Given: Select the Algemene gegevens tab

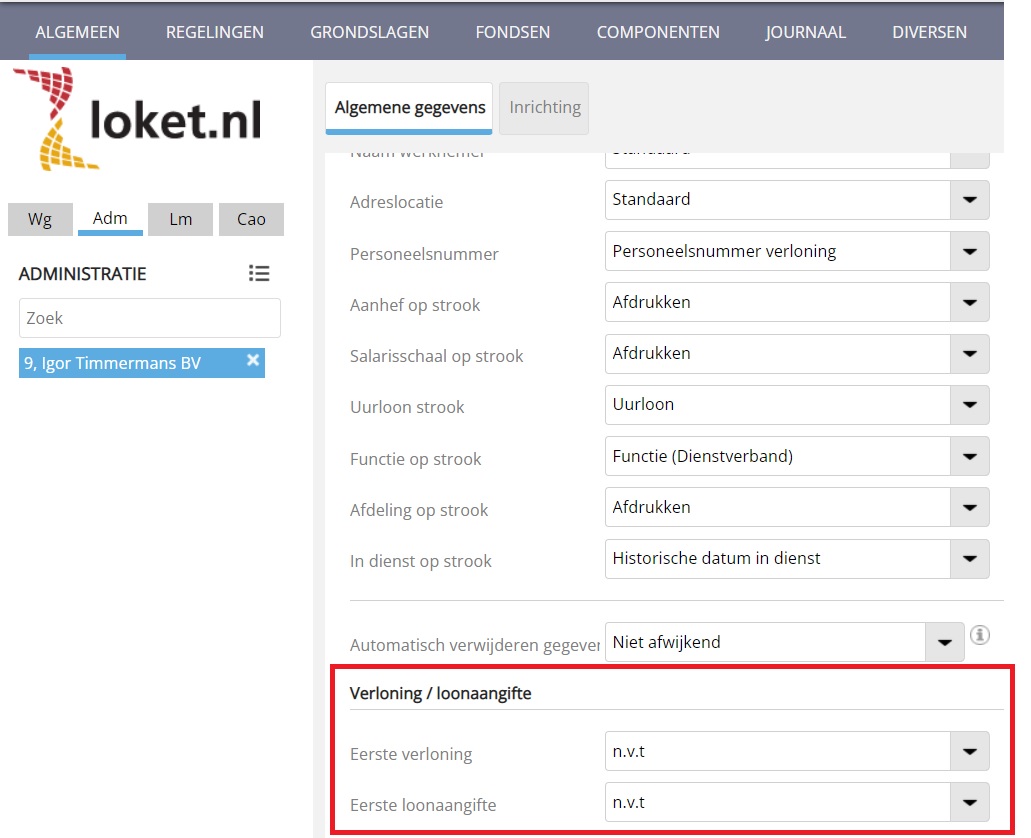Looking at the screenshot, I should click(x=409, y=108).
